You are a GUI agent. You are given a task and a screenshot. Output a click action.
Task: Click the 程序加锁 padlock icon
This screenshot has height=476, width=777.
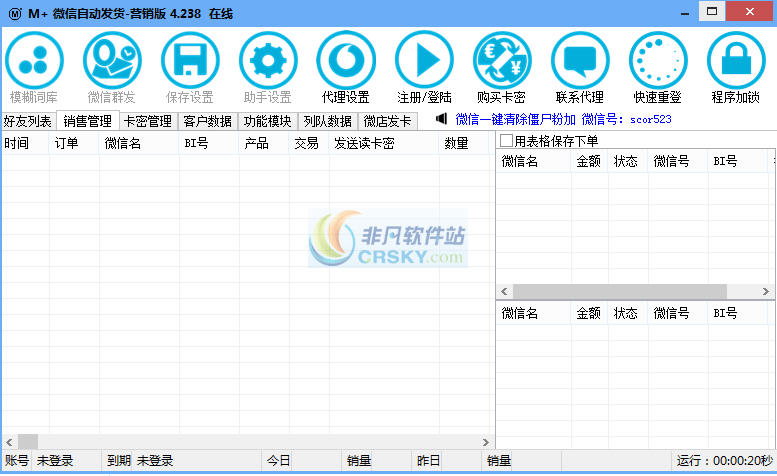point(736,60)
